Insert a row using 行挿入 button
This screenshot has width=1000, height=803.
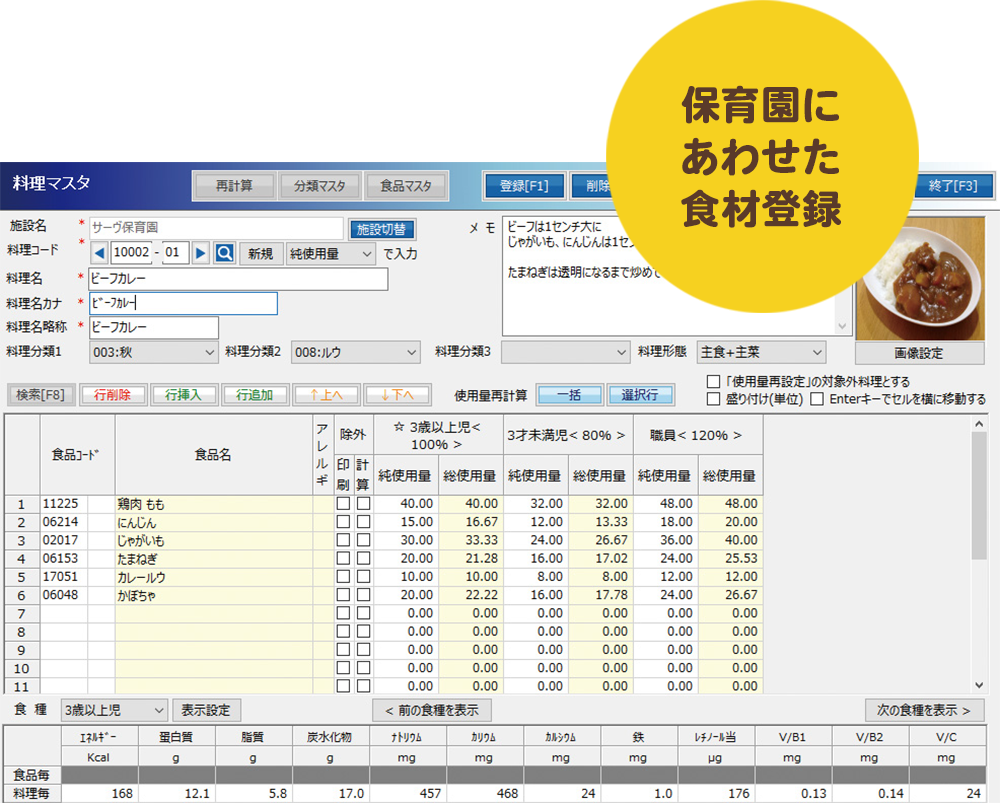click(183, 395)
